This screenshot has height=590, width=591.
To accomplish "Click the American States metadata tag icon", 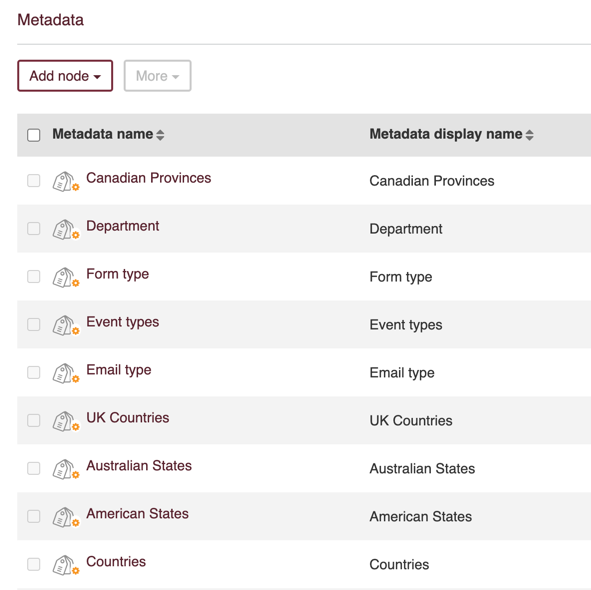I will pos(66,517).
